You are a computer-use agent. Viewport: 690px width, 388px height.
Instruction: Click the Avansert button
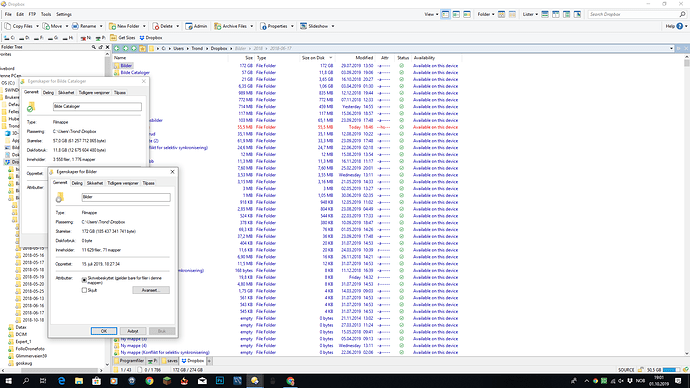[x=150, y=290]
